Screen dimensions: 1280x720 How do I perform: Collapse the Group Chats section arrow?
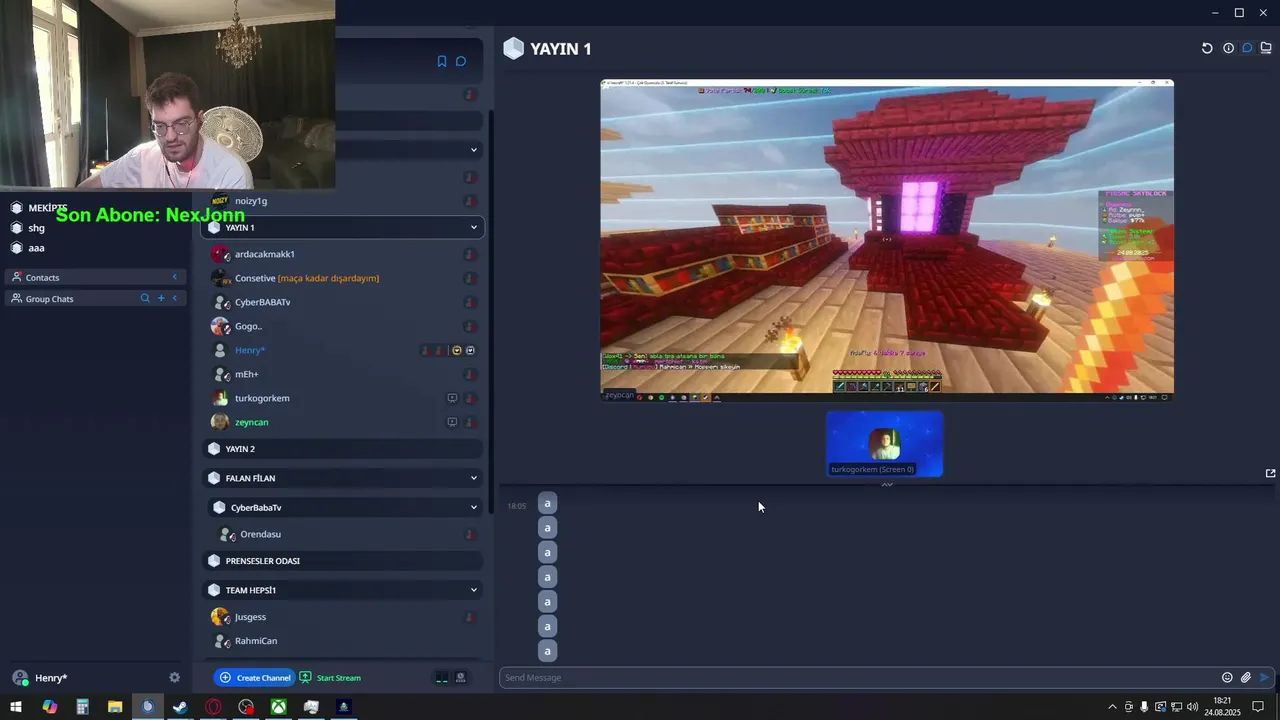[175, 298]
